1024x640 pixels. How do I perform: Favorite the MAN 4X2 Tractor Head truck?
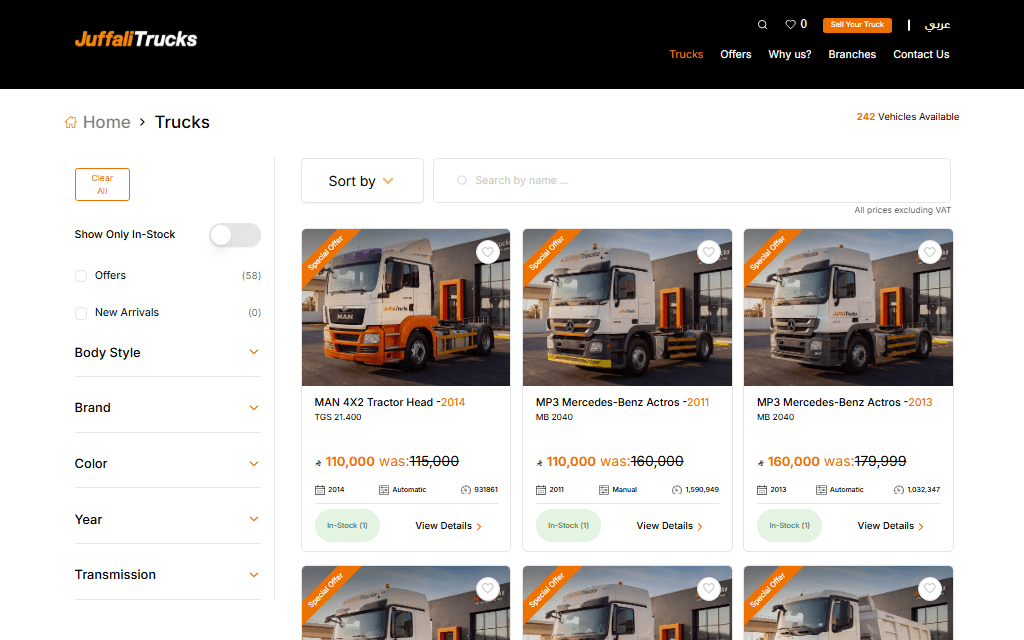[488, 252]
